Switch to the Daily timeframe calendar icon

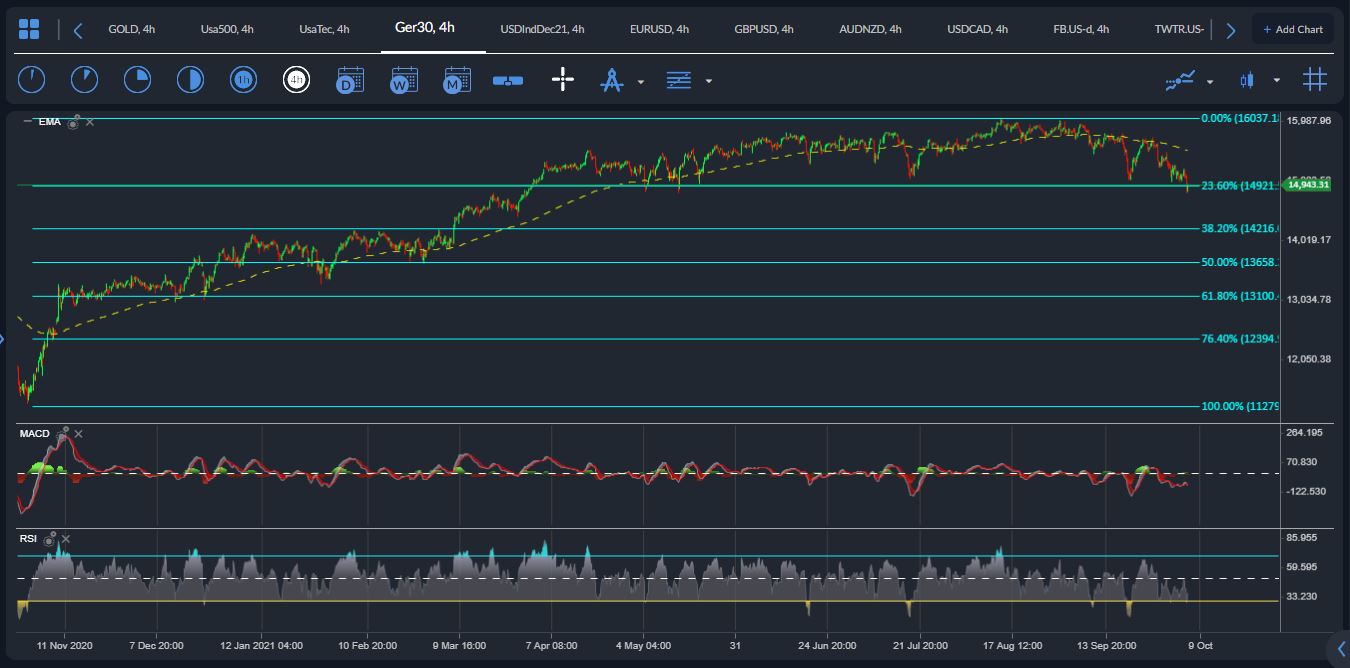click(350, 80)
